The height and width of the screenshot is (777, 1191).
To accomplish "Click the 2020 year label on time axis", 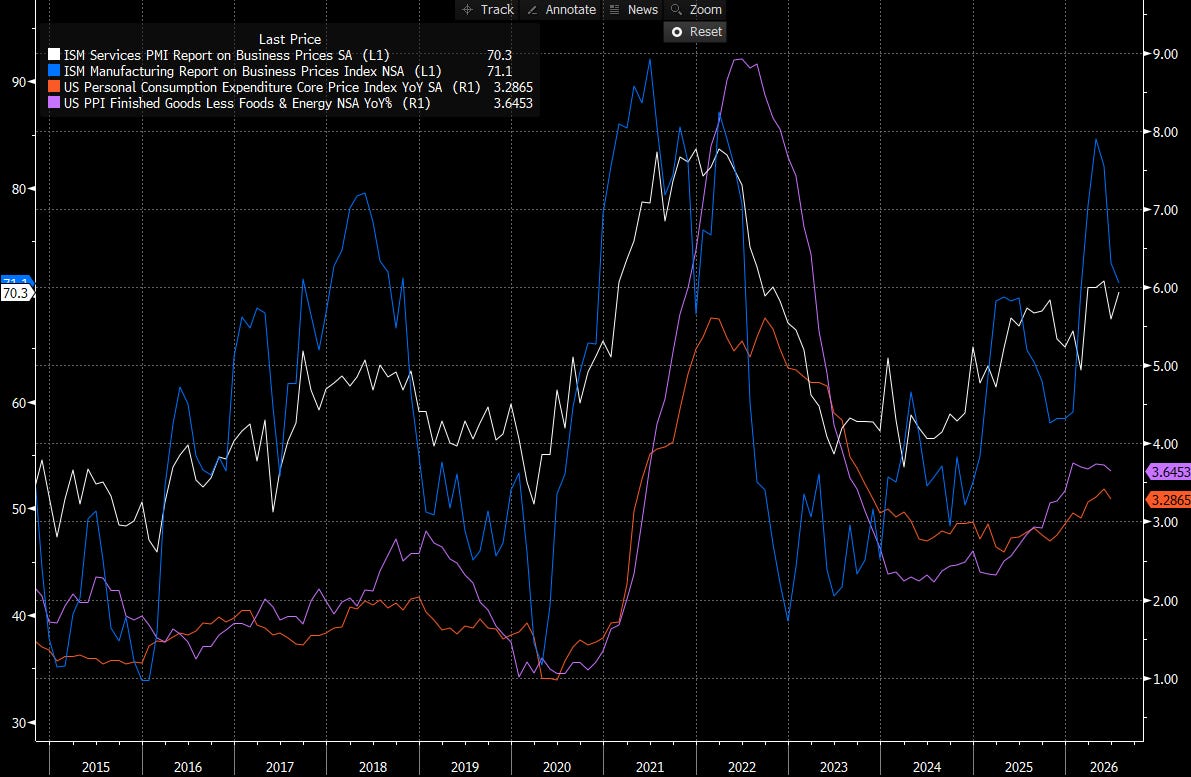I will point(557,767).
